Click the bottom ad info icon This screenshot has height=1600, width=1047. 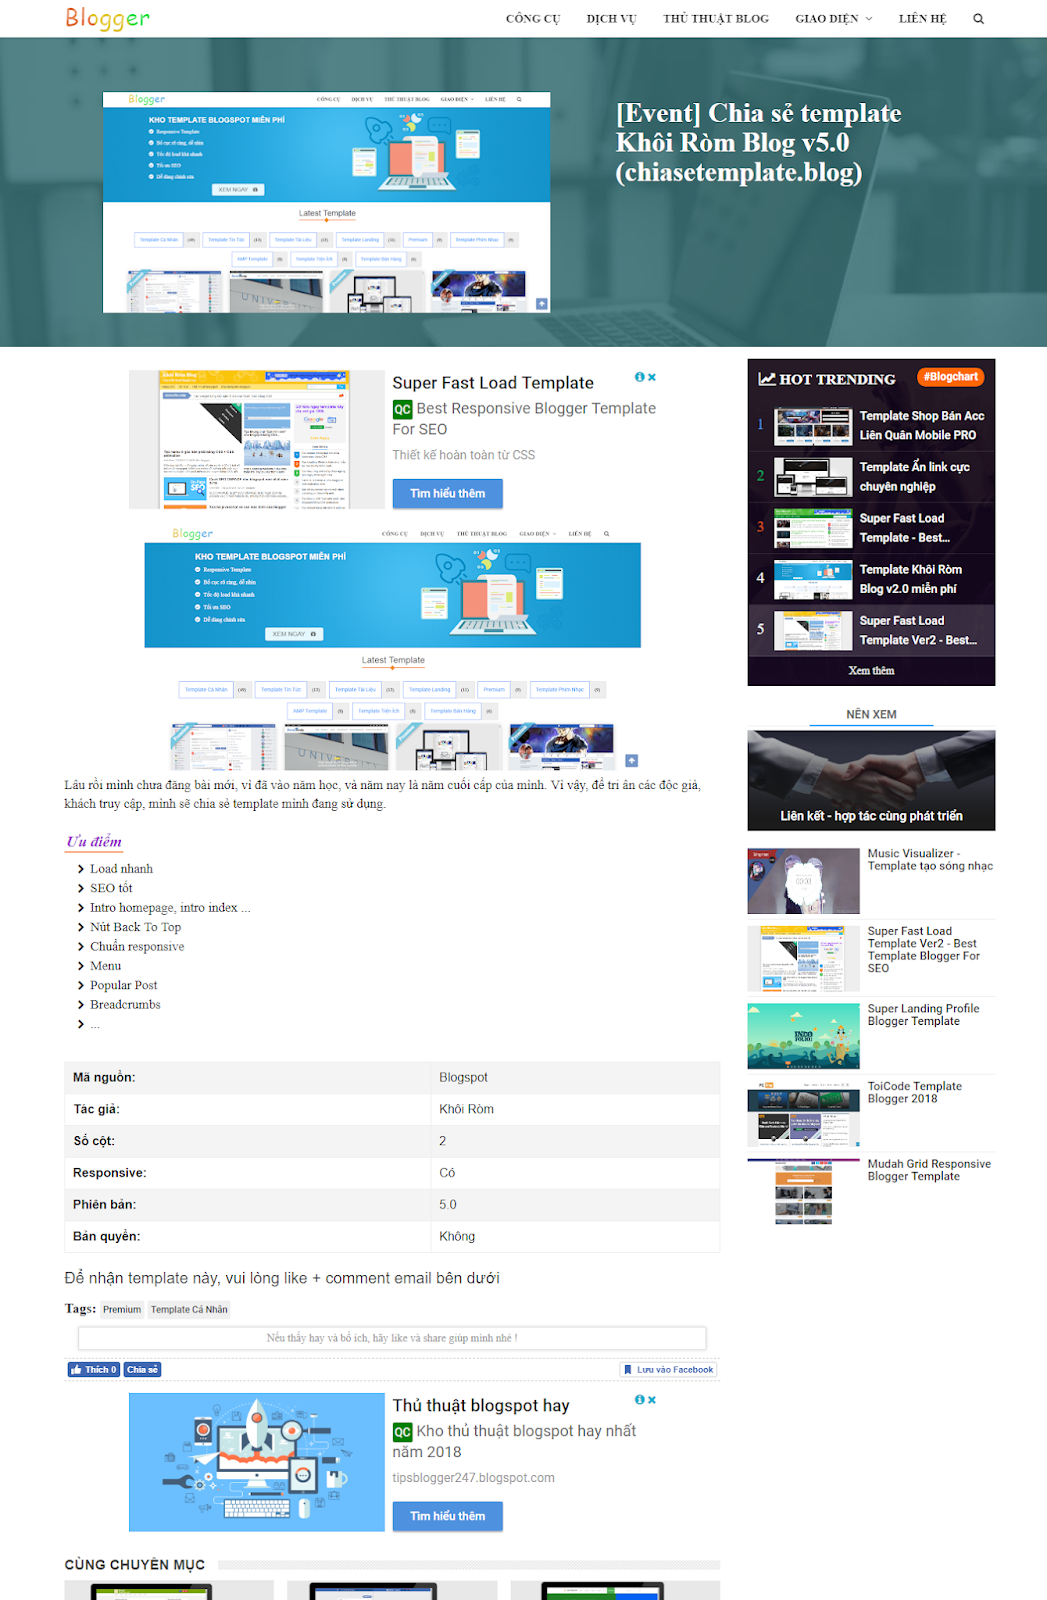(x=639, y=1400)
